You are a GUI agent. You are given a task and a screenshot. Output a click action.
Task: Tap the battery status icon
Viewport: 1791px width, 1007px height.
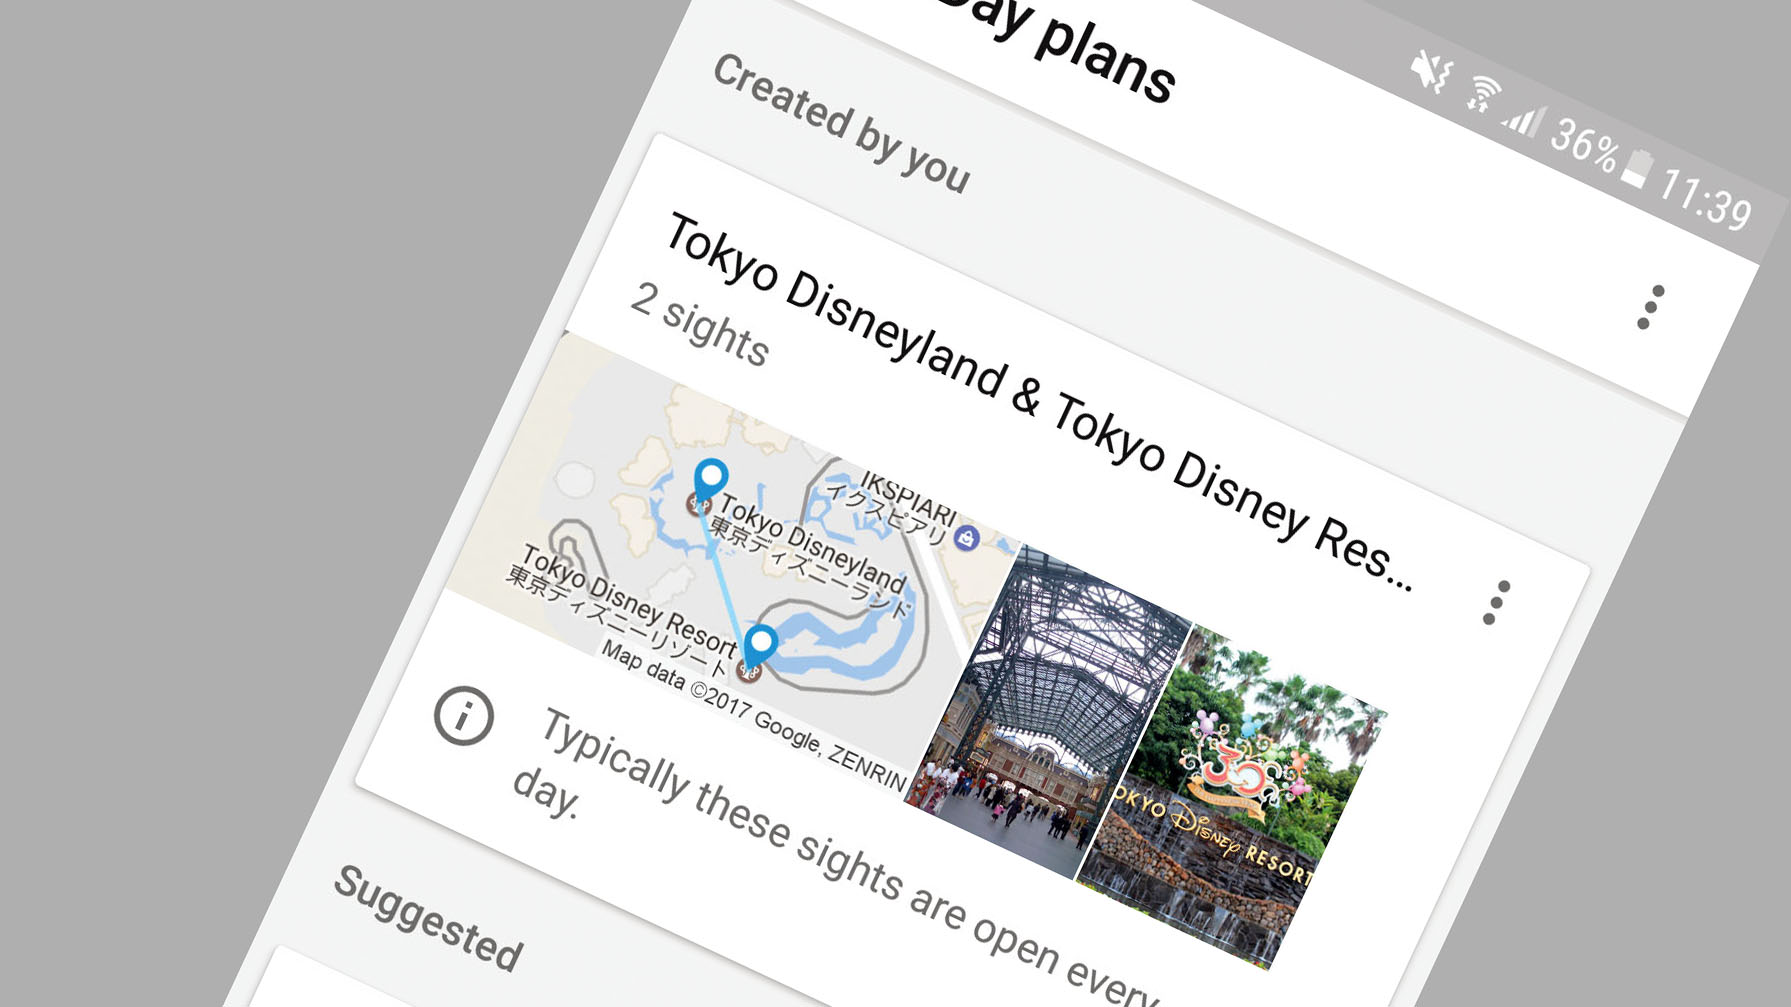pyautogui.click(x=1636, y=168)
